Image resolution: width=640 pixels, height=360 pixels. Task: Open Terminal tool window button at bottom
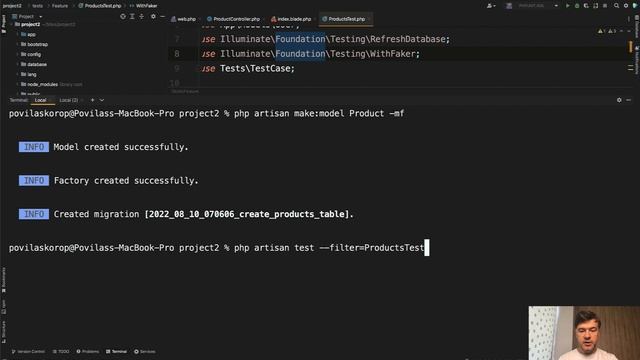(116, 351)
